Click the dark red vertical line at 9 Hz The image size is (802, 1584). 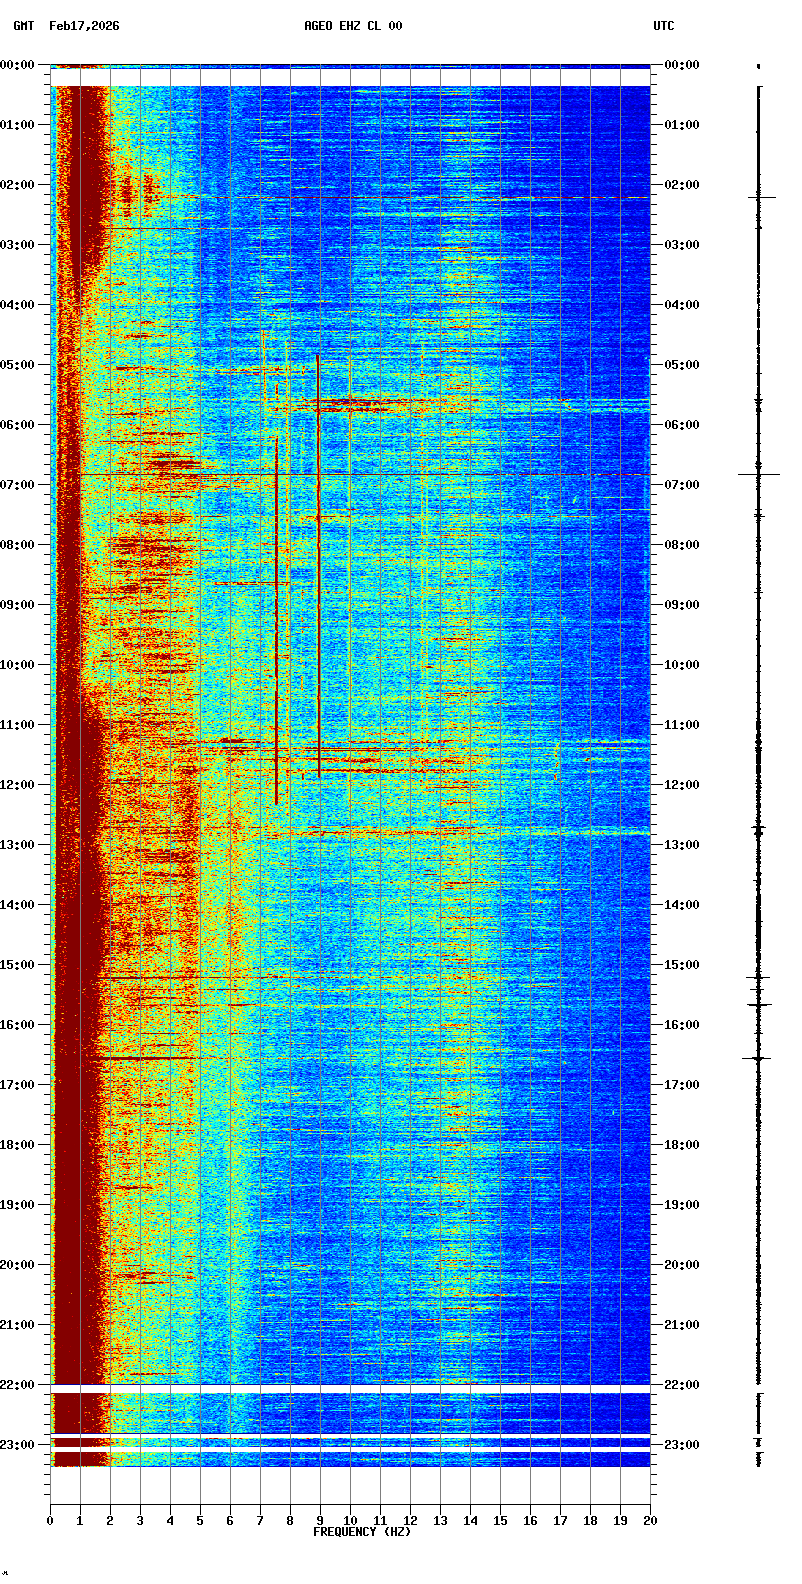[x=319, y=570]
